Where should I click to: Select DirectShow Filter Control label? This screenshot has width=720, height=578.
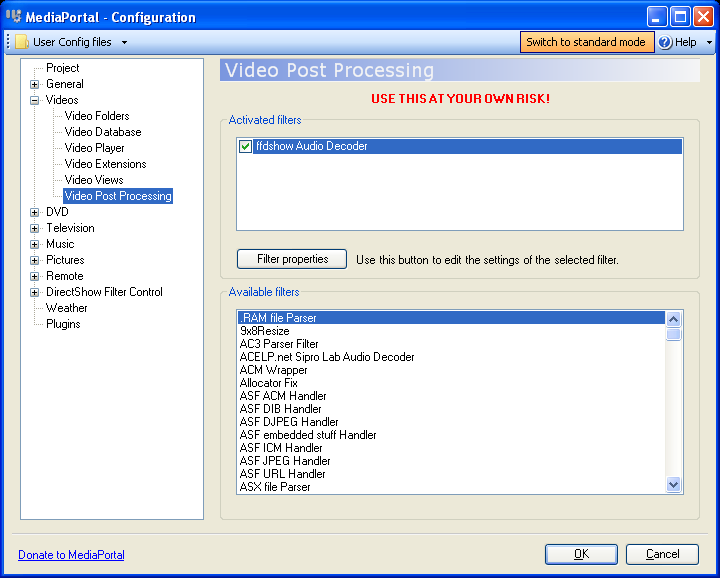click(104, 292)
